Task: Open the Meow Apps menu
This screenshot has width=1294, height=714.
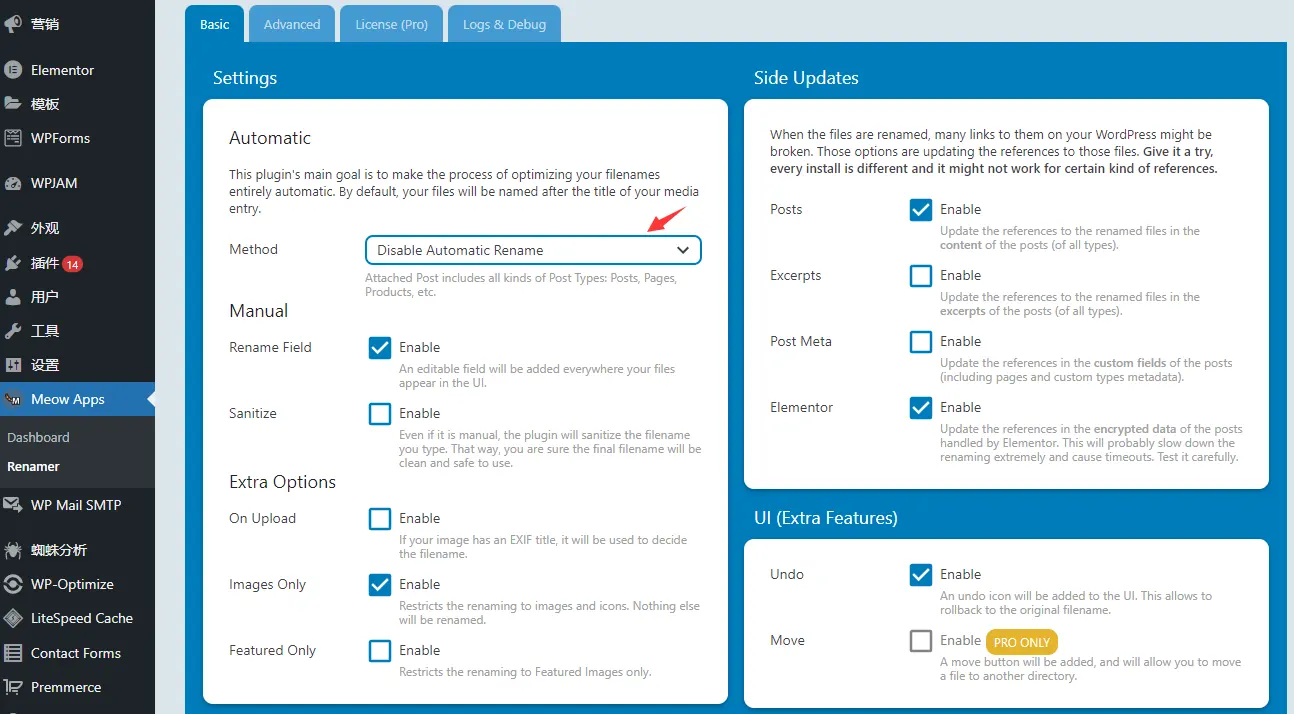Action: tap(77, 399)
